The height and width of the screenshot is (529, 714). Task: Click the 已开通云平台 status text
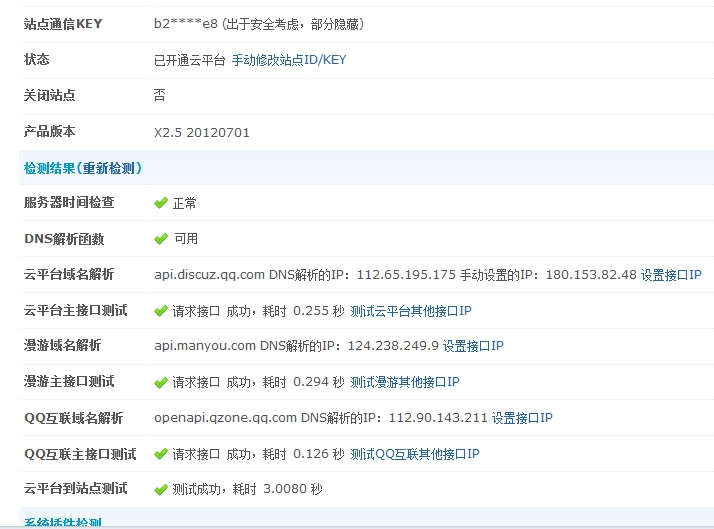tap(189, 60)
